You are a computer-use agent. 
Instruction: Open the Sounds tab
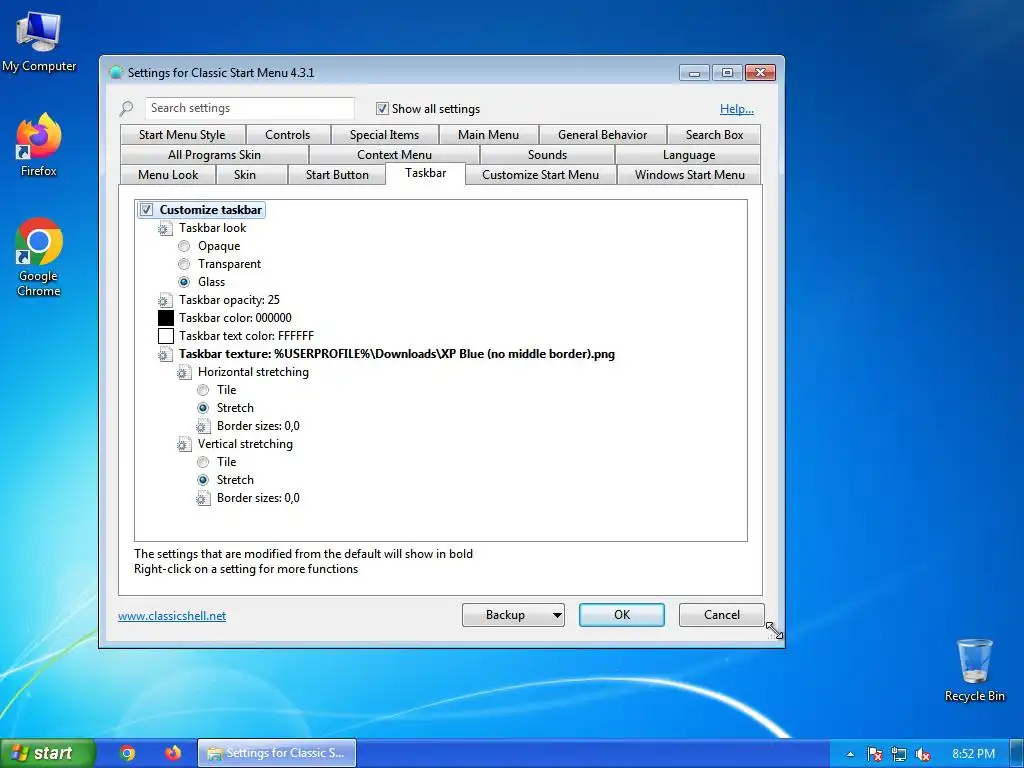[x=547, y=155]
